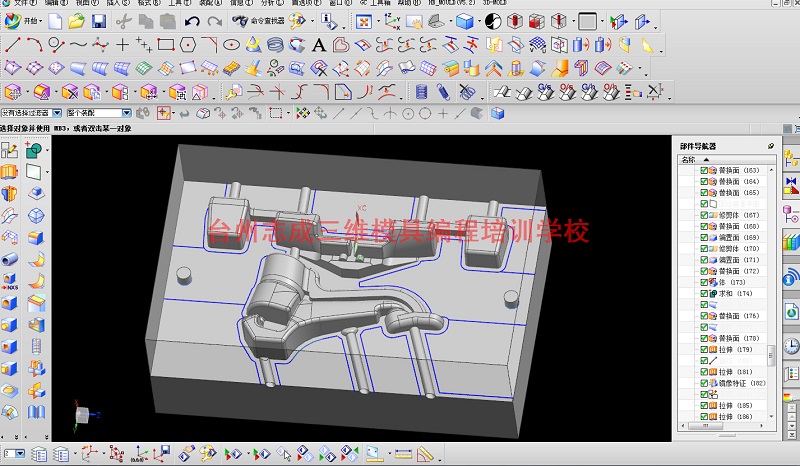This screenshot has width=800, height=466.
Task: Select 替换面 (176) in navigator
Action: pyautogui.click(x=739, y=316)
